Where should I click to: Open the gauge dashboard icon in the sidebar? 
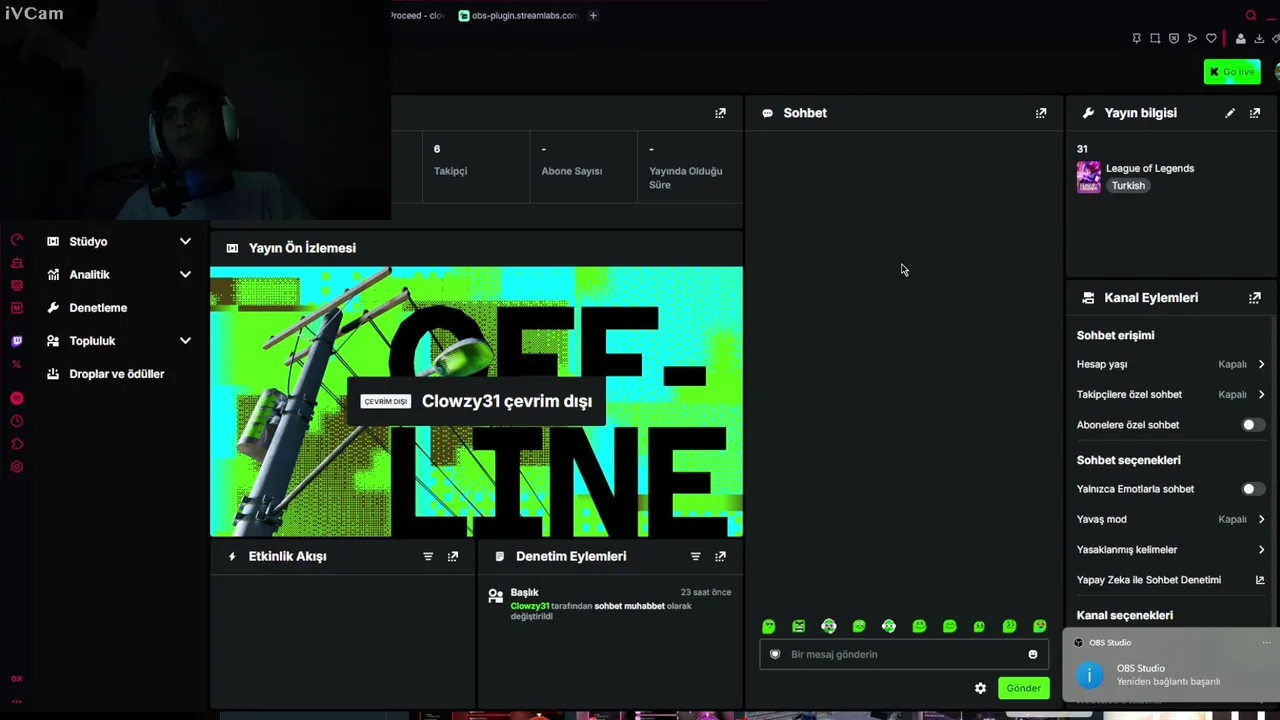17,240
